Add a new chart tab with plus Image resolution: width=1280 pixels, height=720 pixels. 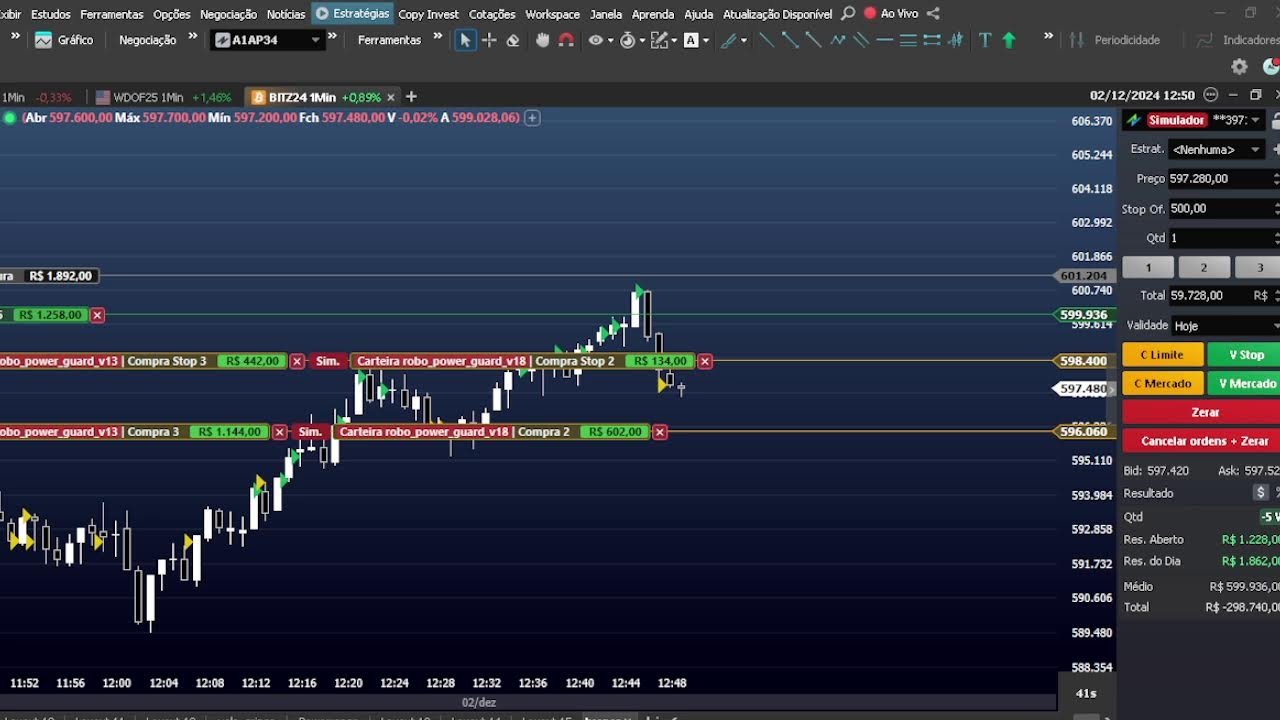[x=411, y=97]
